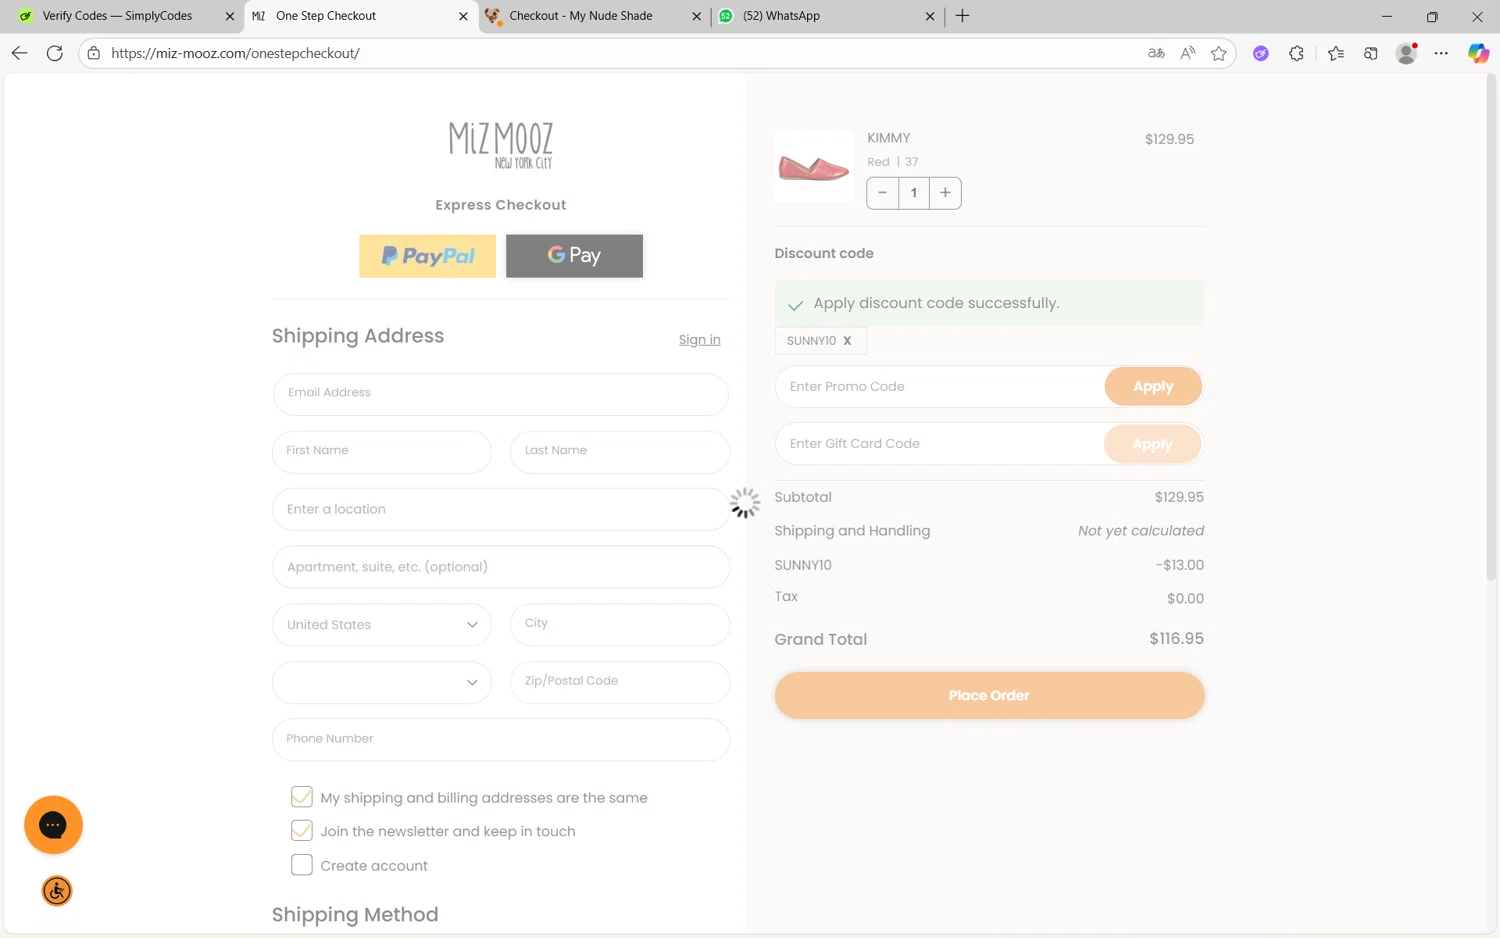
Task: Increase KIMMY quantity with plus
Action: 945,193
